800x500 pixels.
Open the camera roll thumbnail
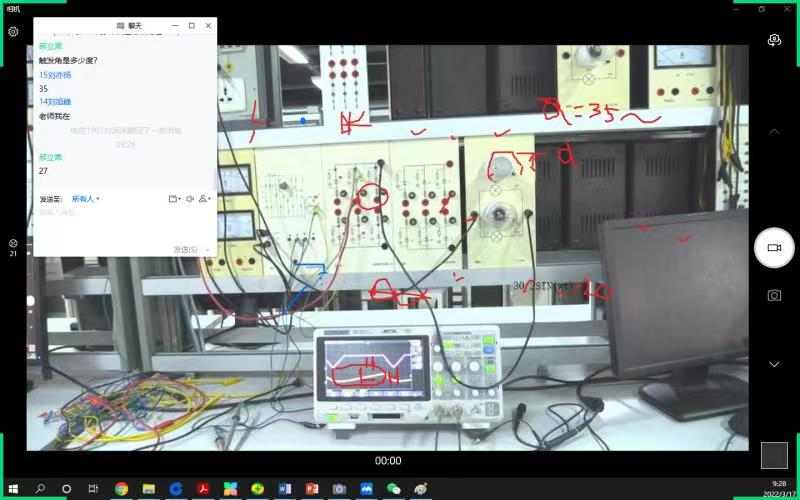point(774,455)
